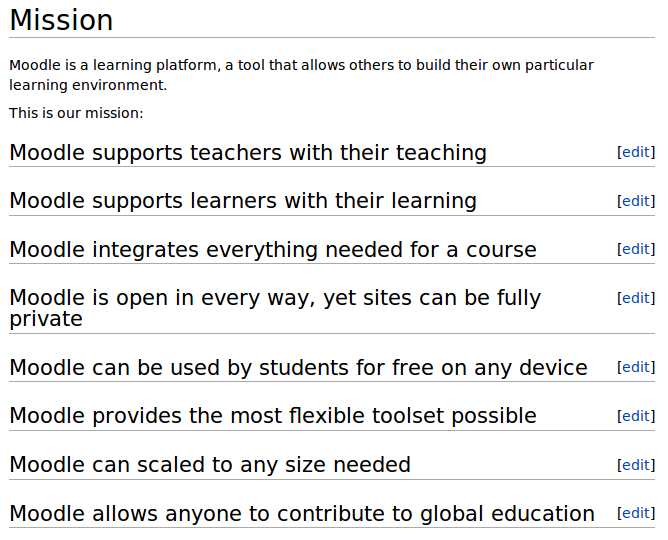
Task: Edit 'most flexible toolset possible' section
Action: [x=636, y=416]
